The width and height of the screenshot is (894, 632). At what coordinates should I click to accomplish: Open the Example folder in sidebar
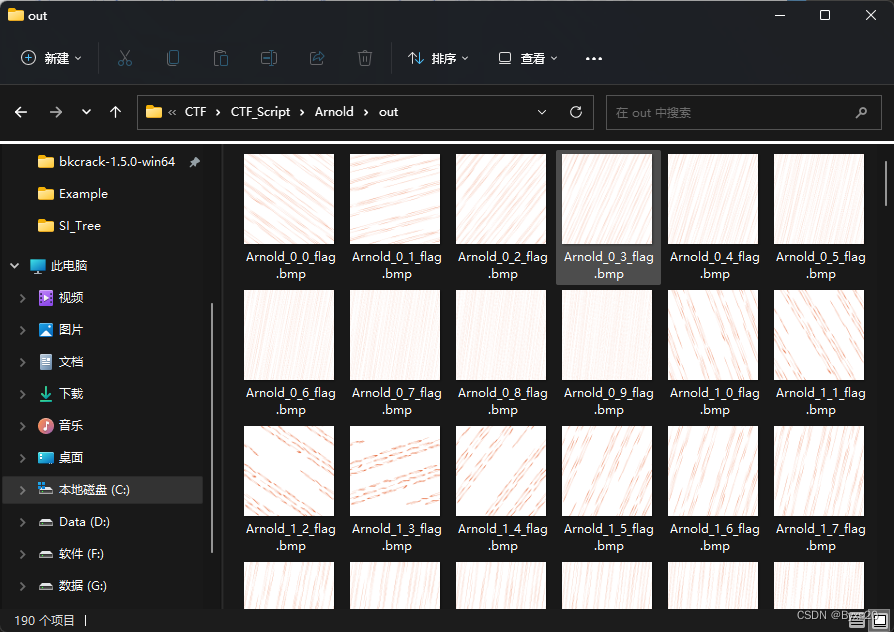pyautogui.click(x=72, y=194)
